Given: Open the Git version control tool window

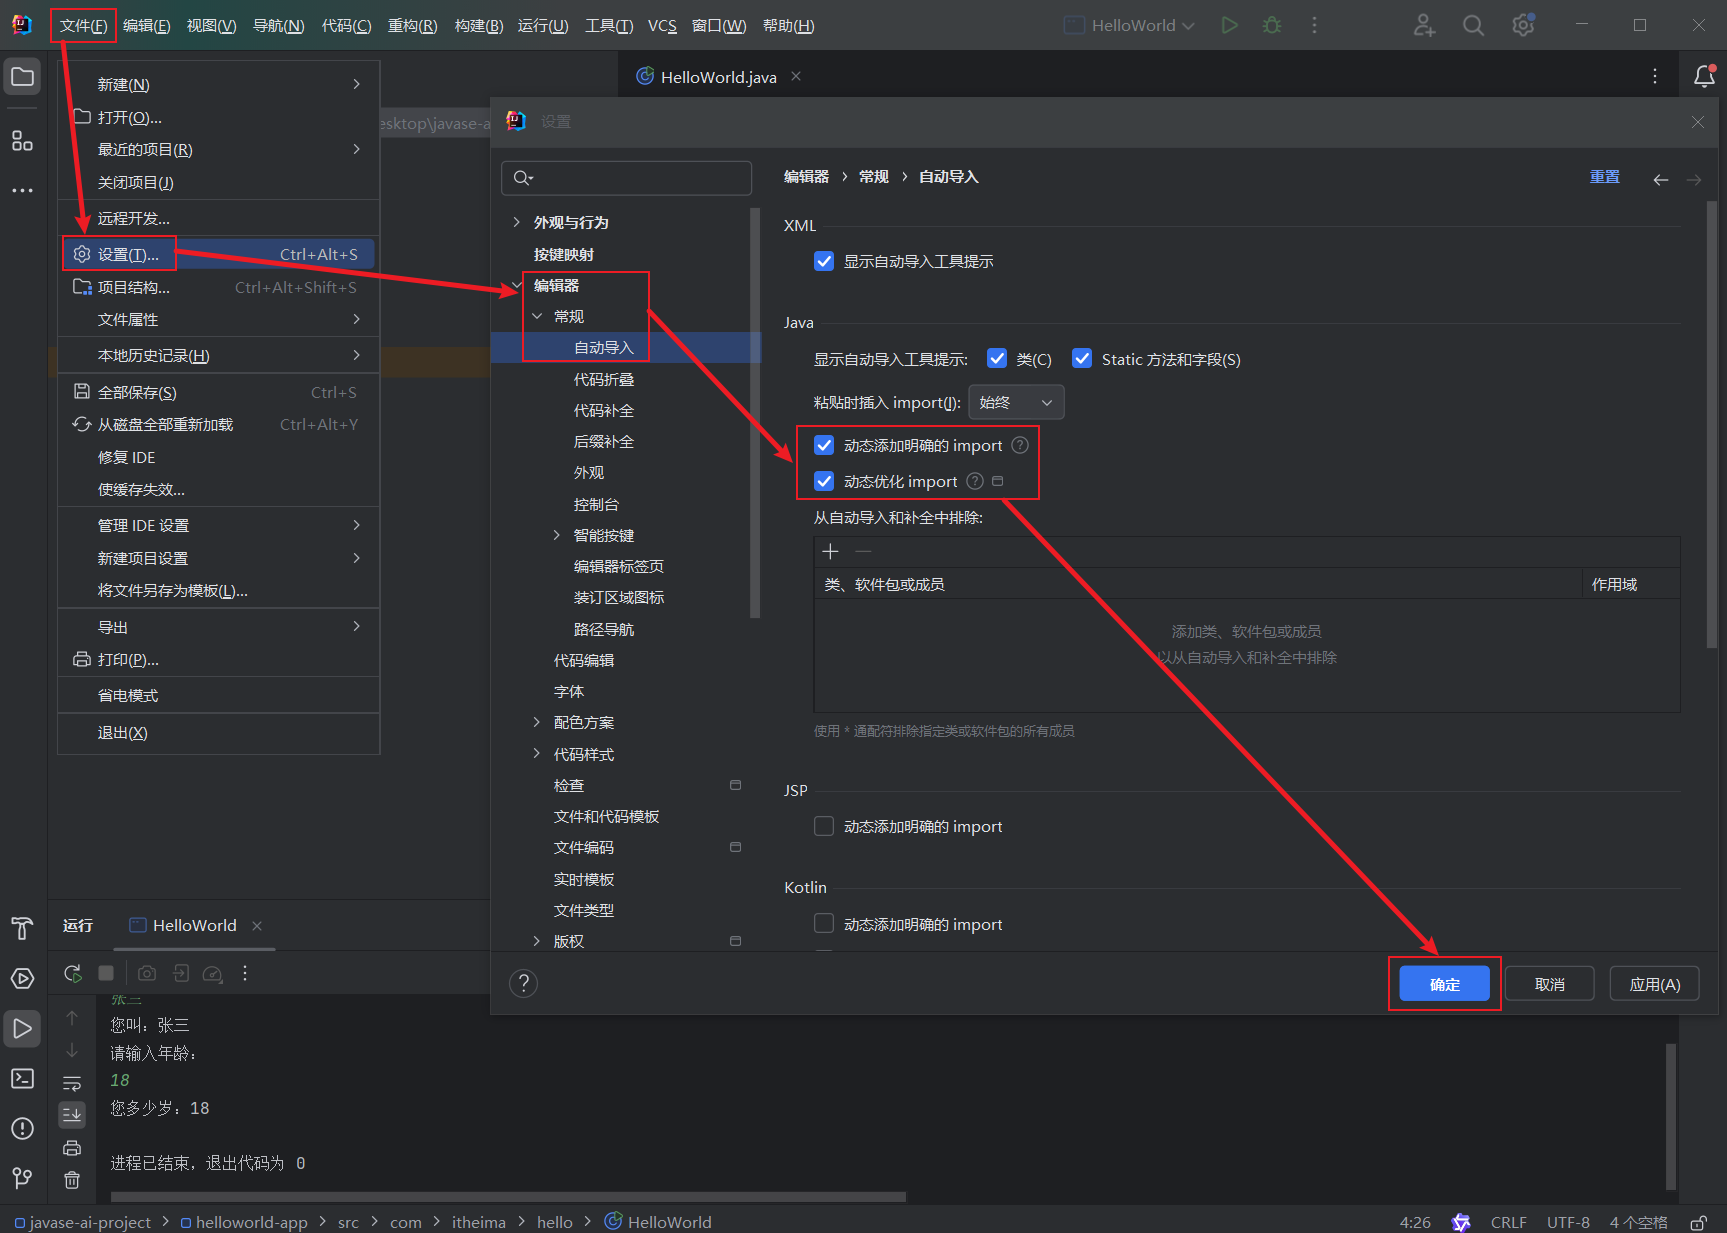Looking at the screenshot, I should (x=22, y=1178).
